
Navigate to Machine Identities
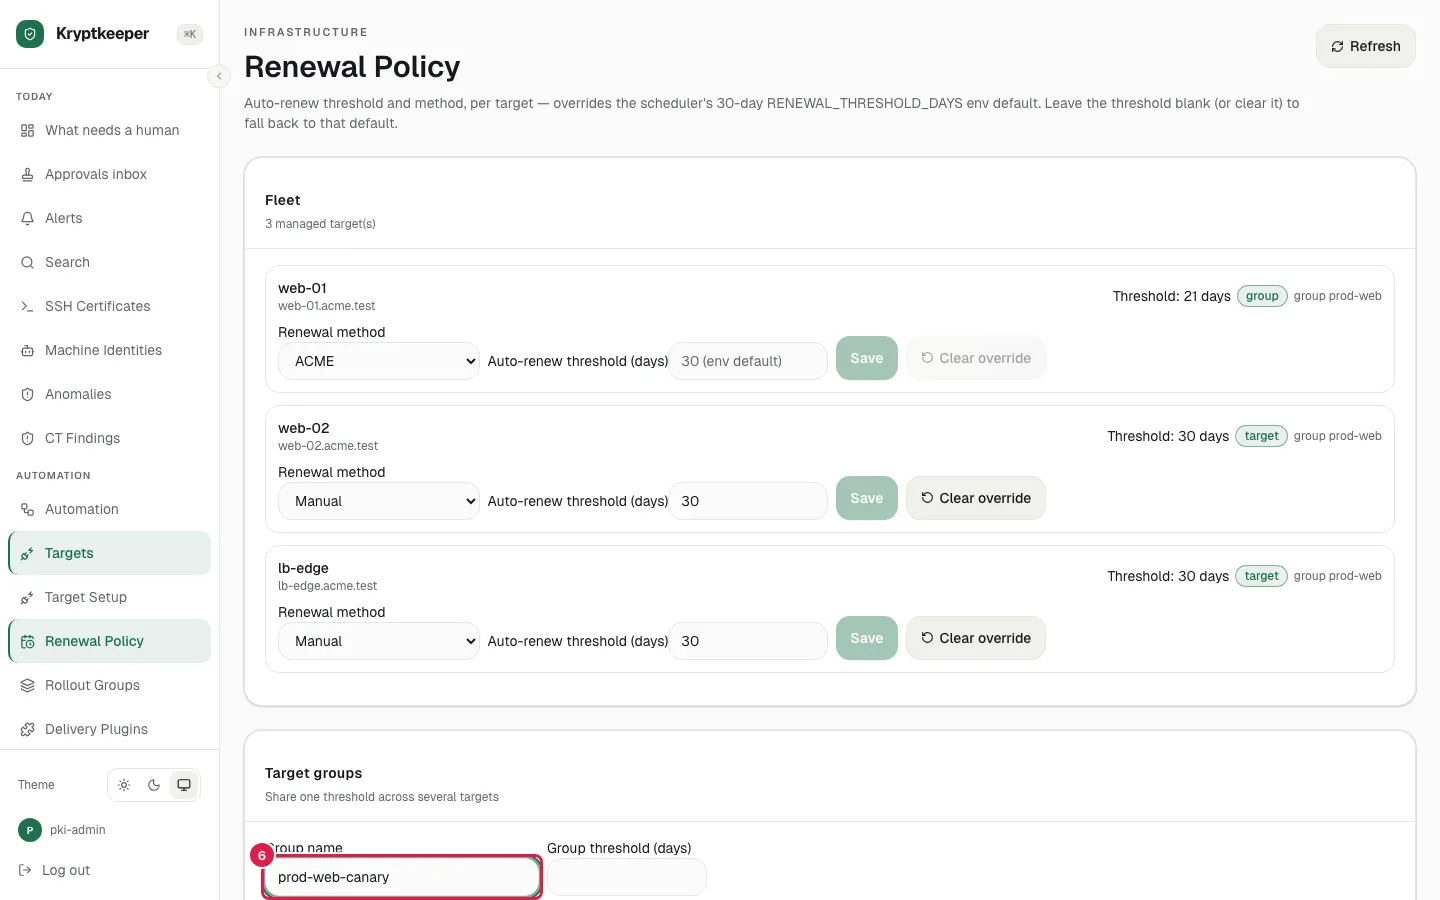[110, 350]
